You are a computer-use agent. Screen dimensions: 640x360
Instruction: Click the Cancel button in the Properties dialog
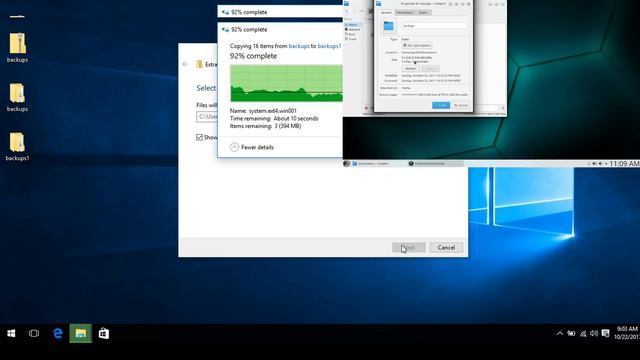click(x=461, y=105)
